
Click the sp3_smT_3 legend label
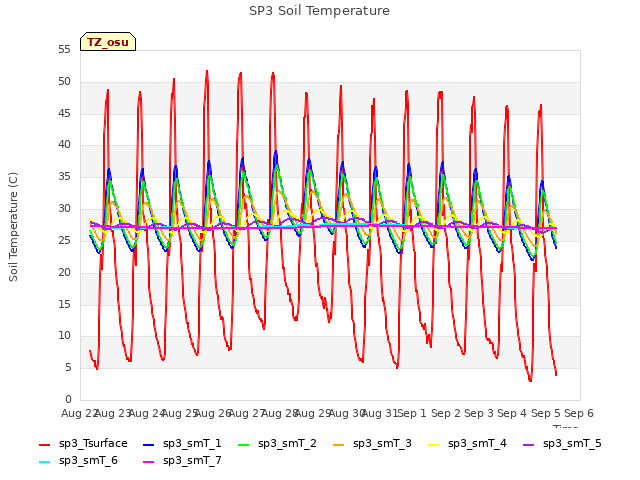tap(382, 443)
